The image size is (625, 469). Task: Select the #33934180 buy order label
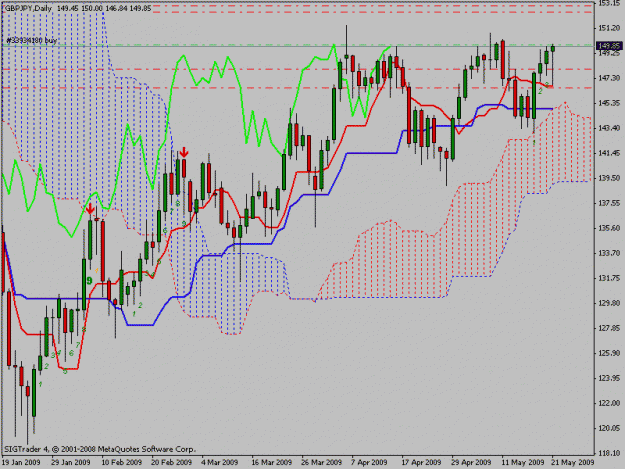click(x=31, y=41)
